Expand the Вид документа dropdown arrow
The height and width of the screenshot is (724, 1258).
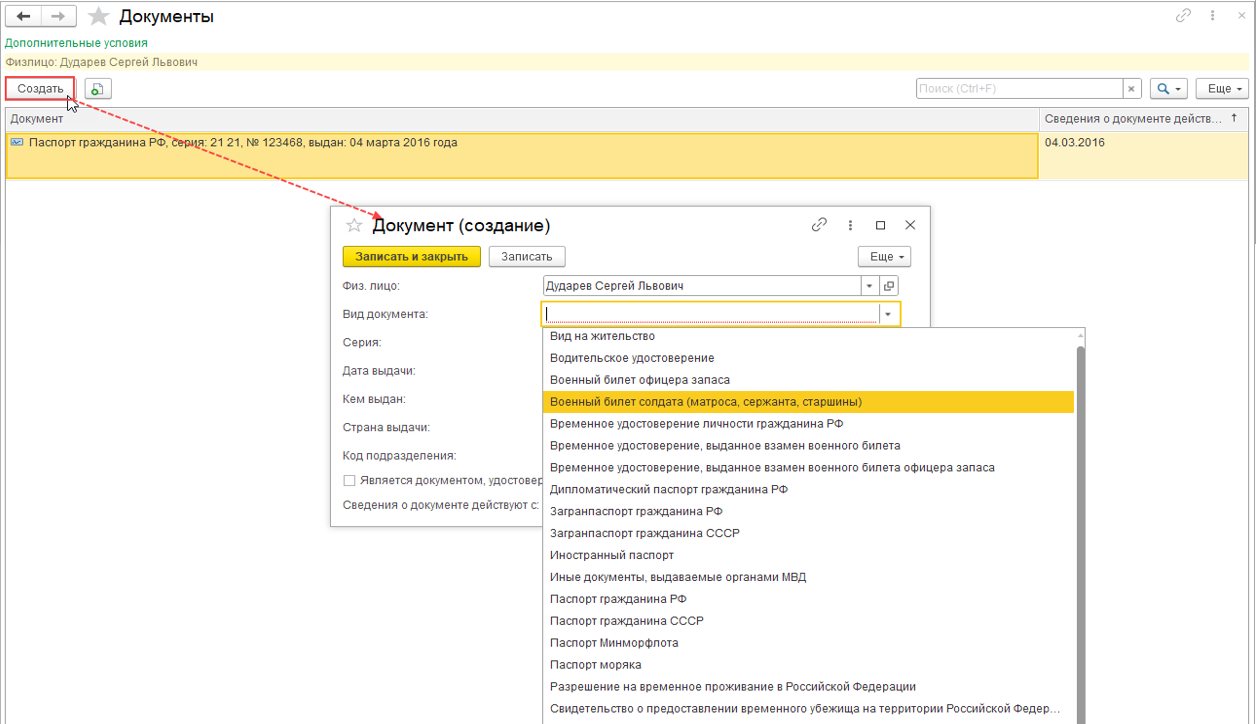click(888, 314)
